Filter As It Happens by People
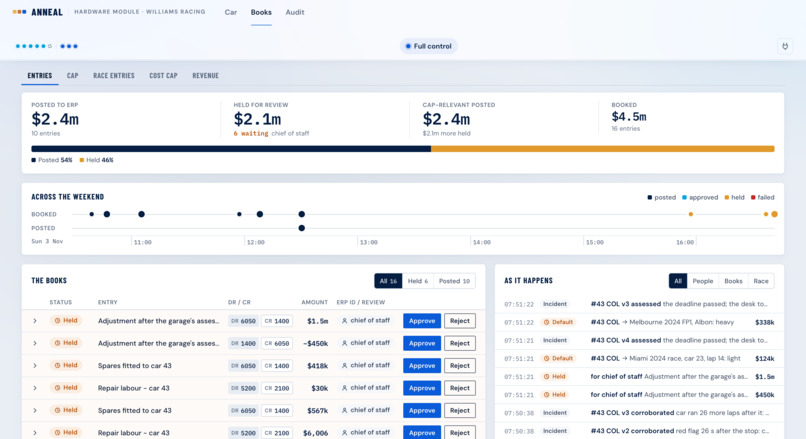Viewport: 806px width, 439px height. [702, 281]
